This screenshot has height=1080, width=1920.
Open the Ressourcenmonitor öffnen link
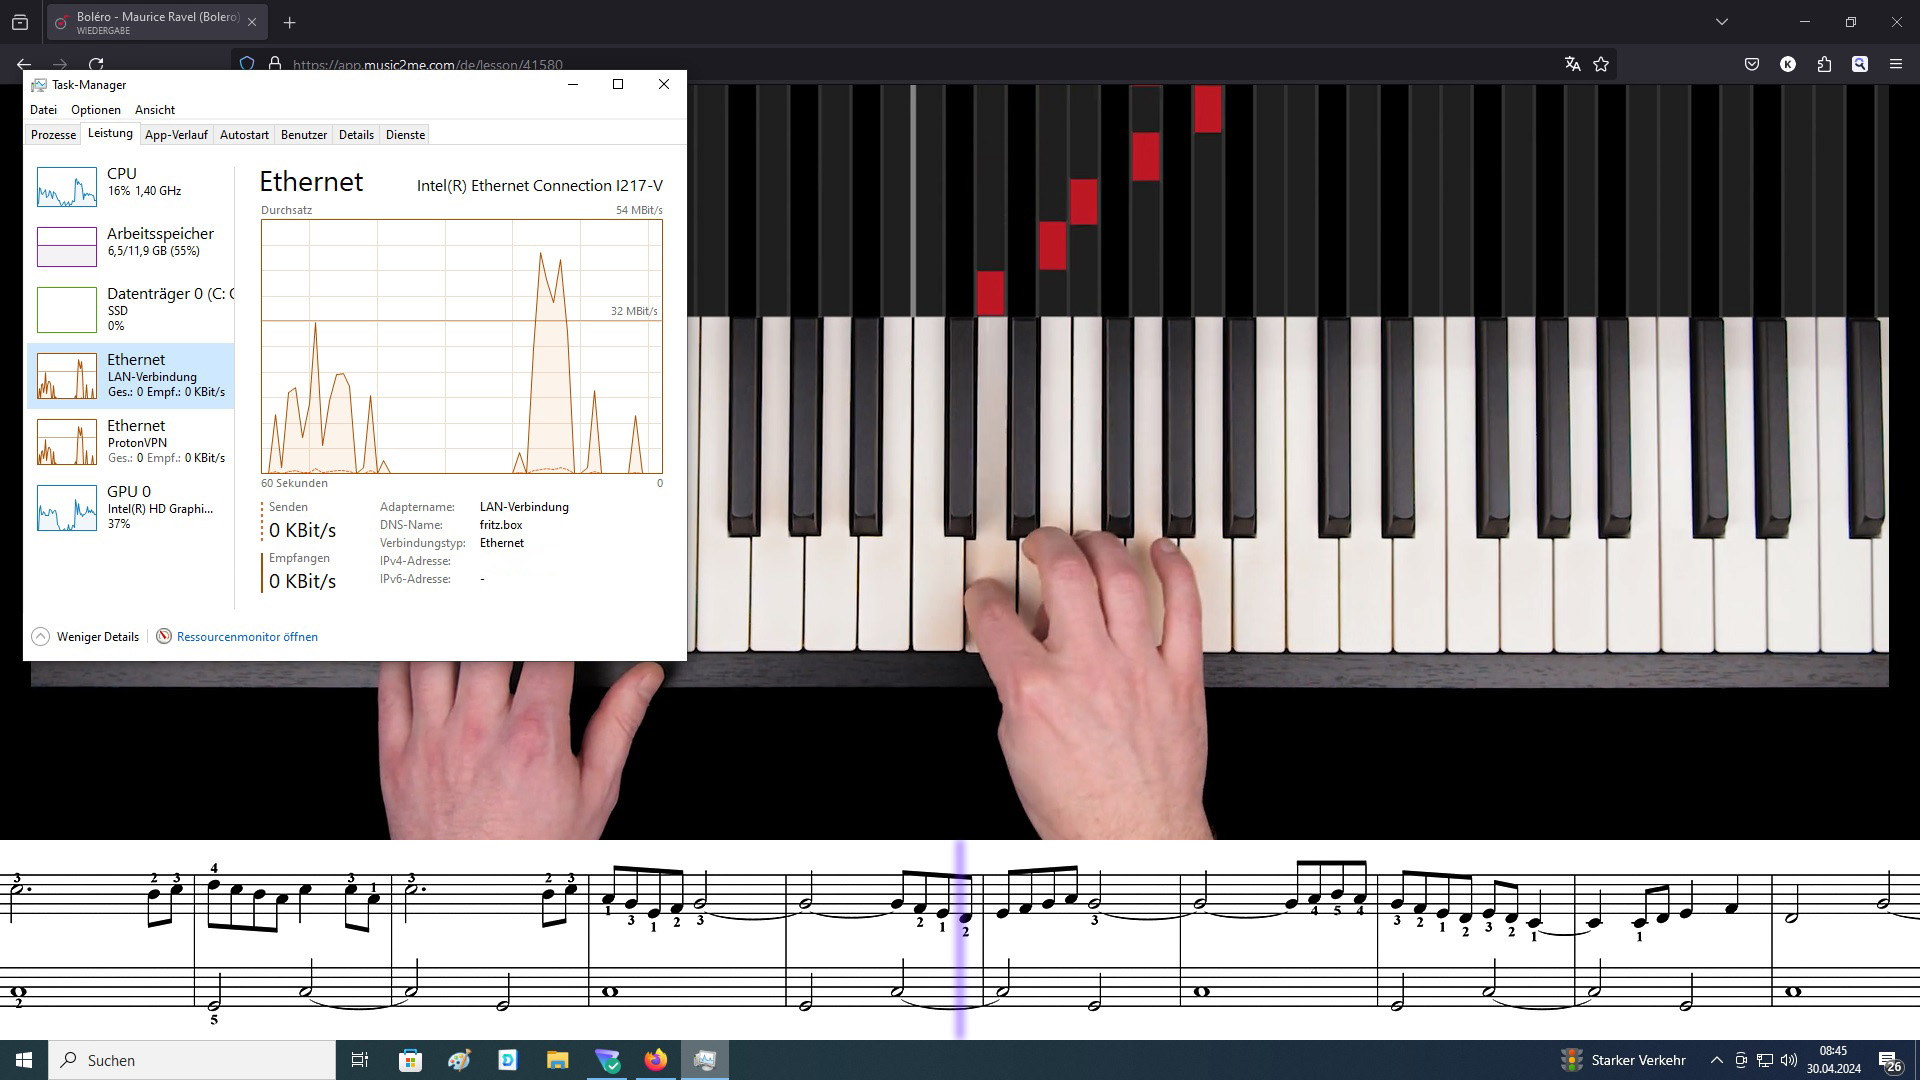click(x=247, y=637)
